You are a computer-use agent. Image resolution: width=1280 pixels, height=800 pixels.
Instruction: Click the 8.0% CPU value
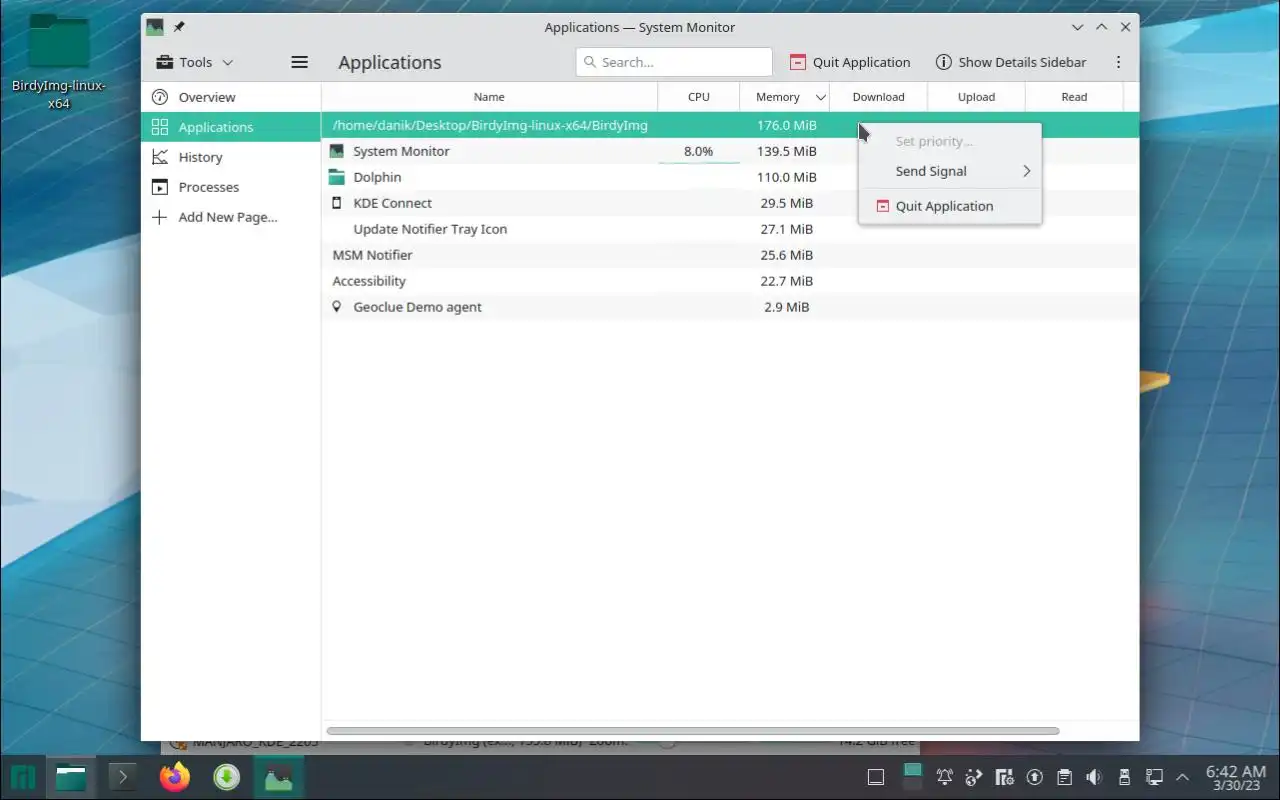698,151
